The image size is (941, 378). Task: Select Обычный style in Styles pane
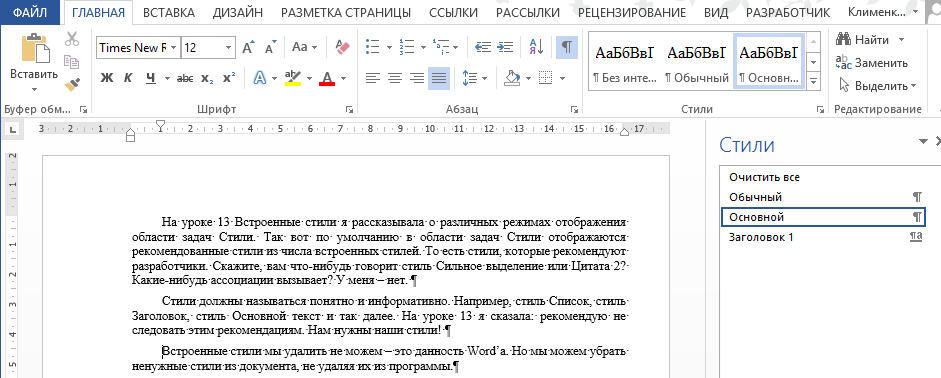(x=822, y=197)
